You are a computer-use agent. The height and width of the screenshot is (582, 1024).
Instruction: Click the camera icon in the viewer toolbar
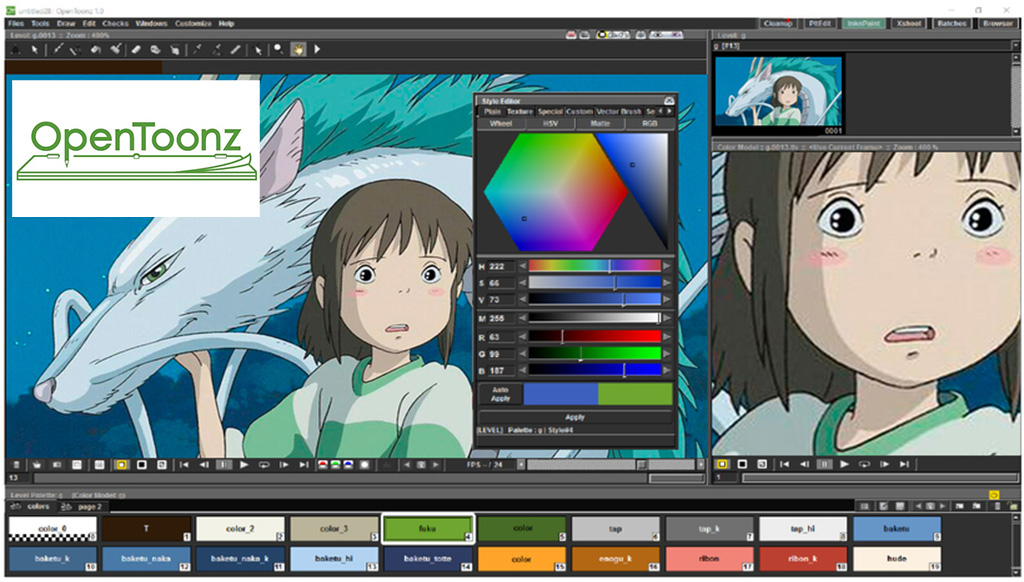[x=55, y=464]
